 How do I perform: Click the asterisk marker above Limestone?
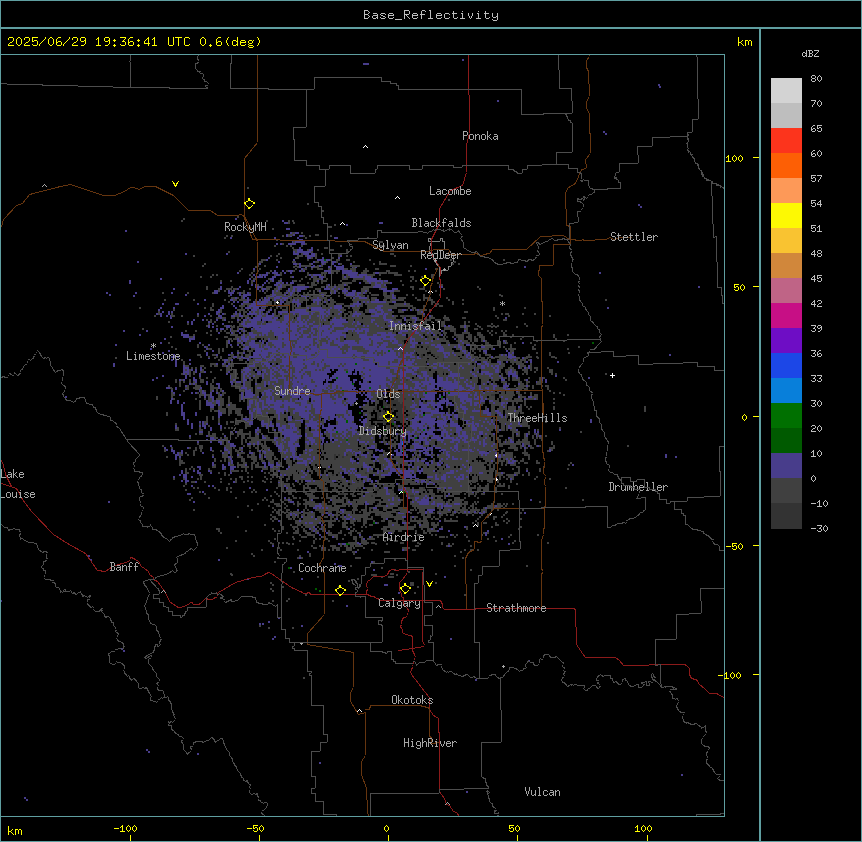(x=153, y=346)
